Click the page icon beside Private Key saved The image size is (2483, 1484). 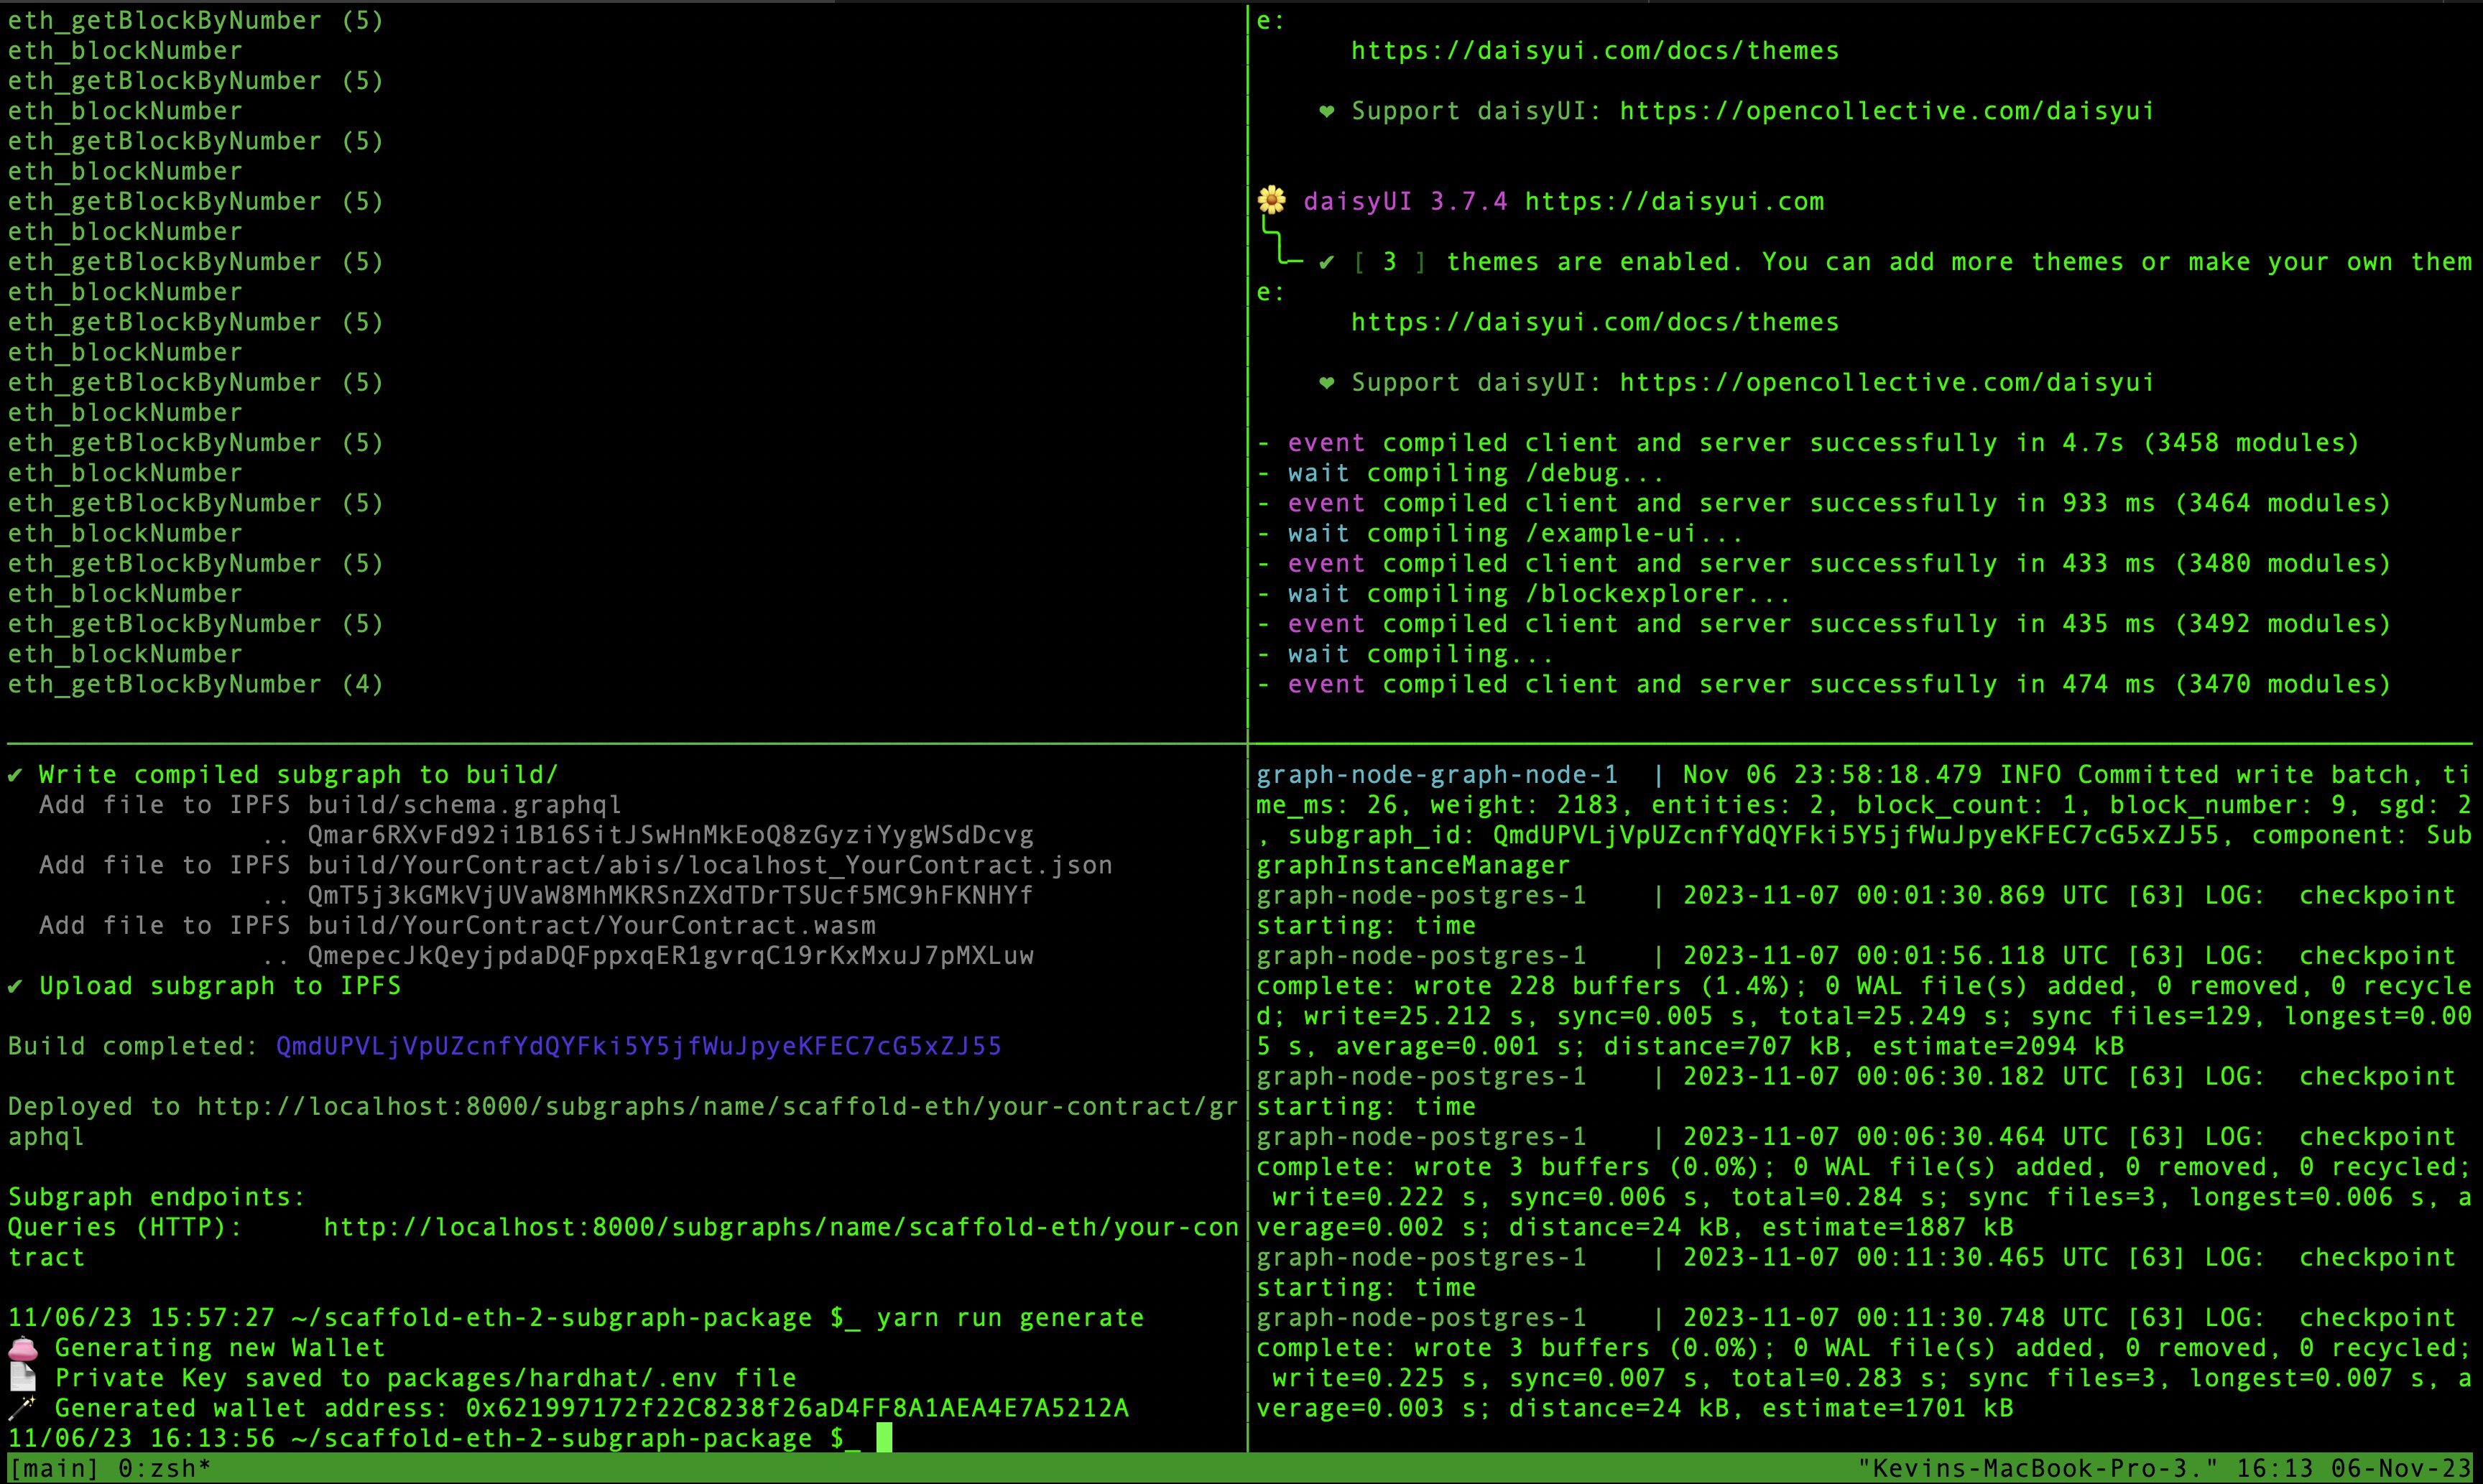tap(22, 1379)
